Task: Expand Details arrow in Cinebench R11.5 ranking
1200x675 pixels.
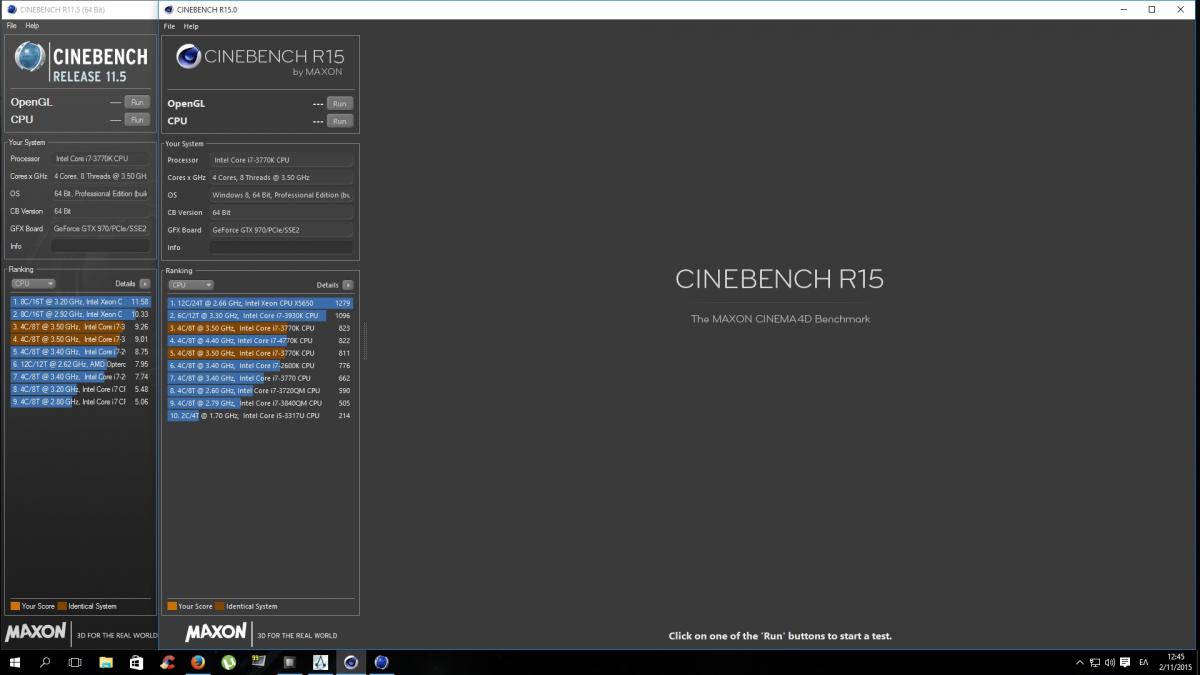Action: pos(145,283)
